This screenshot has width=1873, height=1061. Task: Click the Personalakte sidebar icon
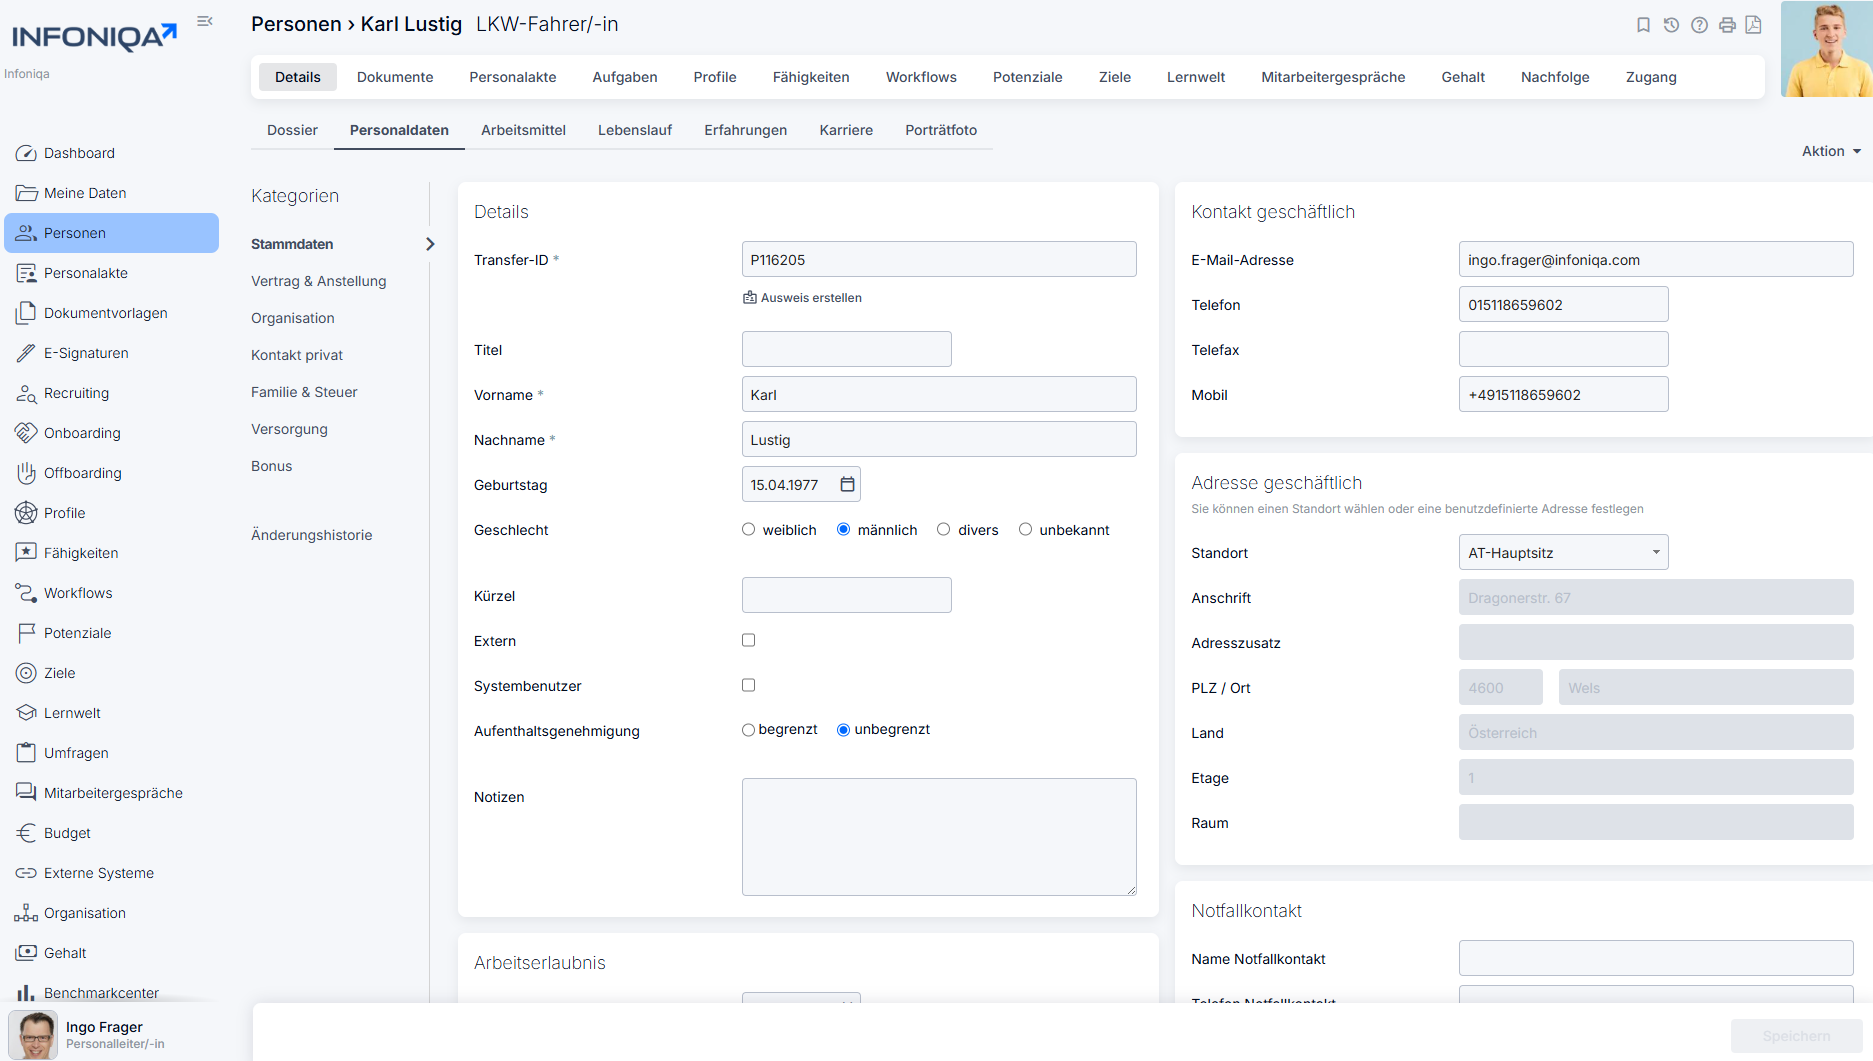26,273
